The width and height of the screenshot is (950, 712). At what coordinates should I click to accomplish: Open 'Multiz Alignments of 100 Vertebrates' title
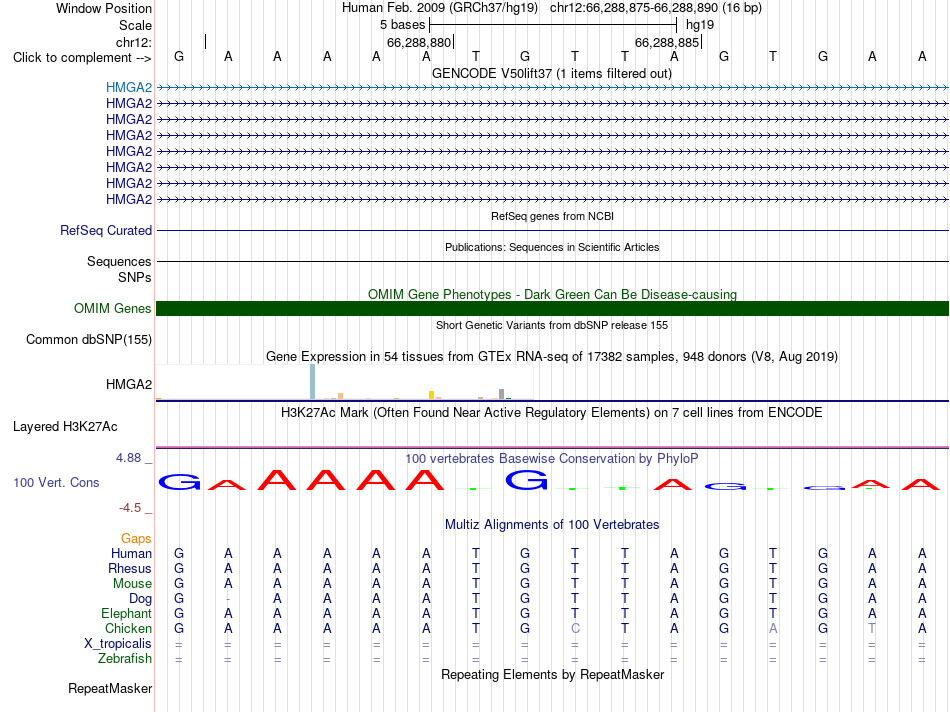coord(552,525)
